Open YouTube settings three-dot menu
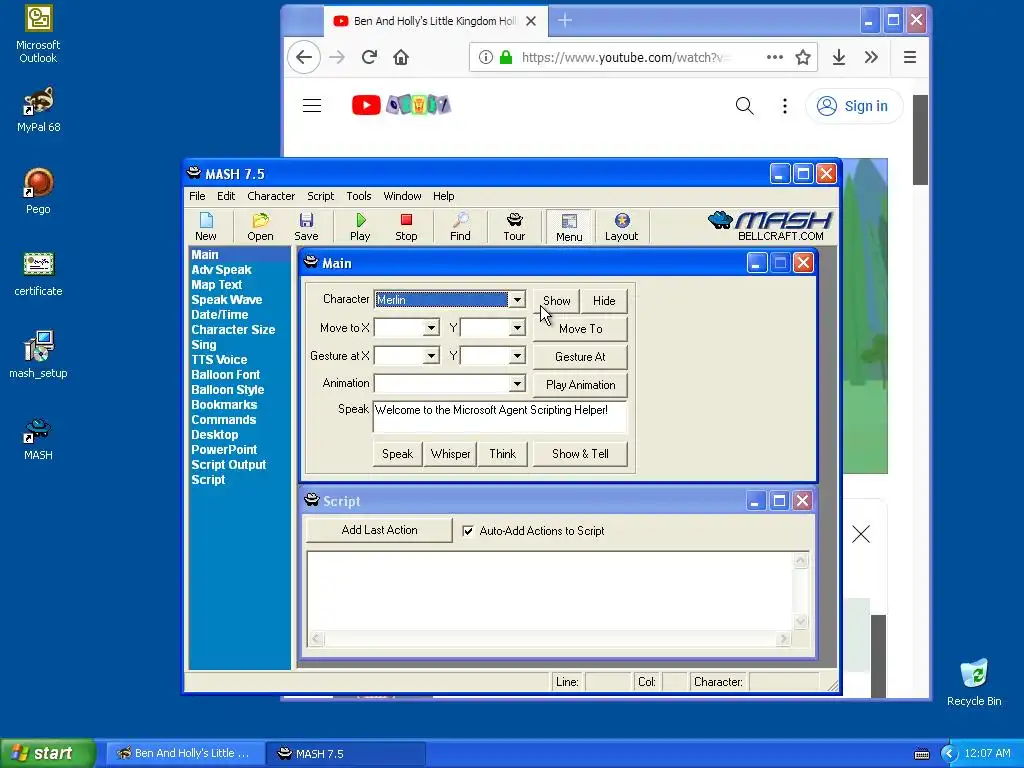This screenshot has width=1024, height=768. (785, 106)
